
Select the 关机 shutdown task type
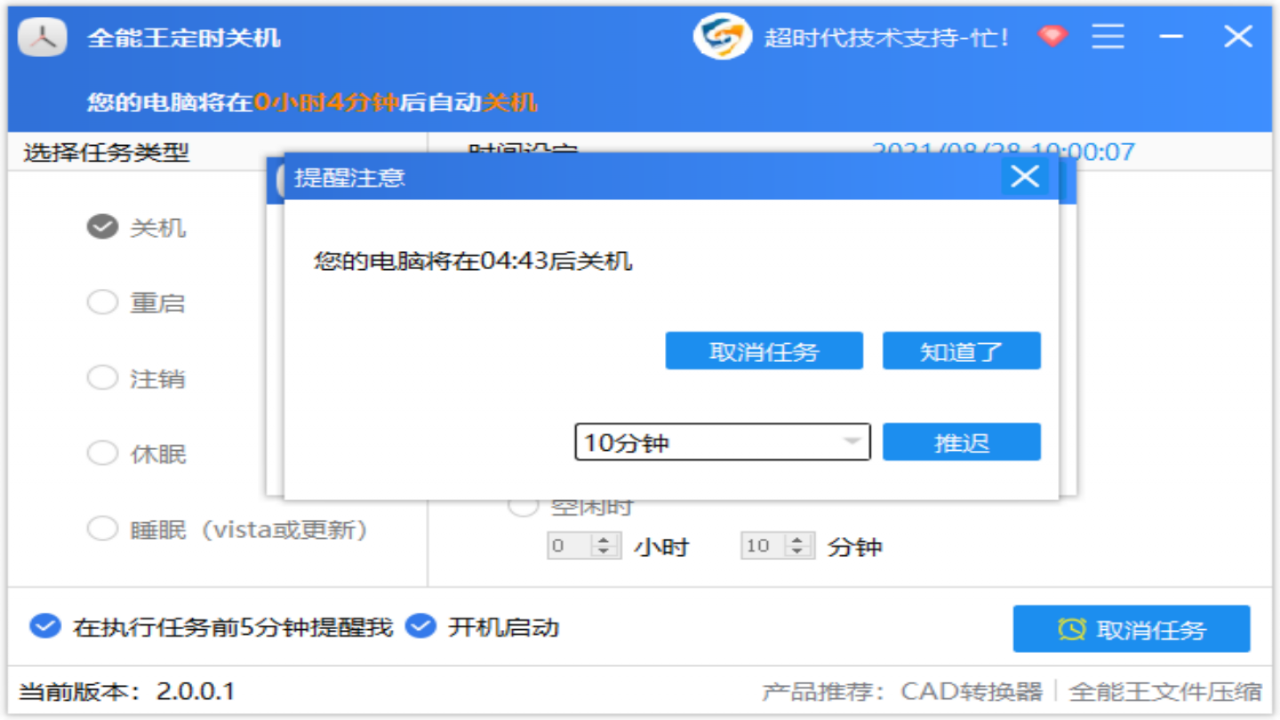tap(101, 227)
